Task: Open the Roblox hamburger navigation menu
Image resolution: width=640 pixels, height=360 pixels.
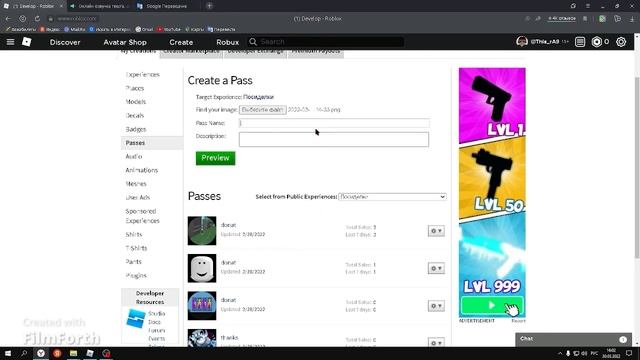Action: coord(10,42)
